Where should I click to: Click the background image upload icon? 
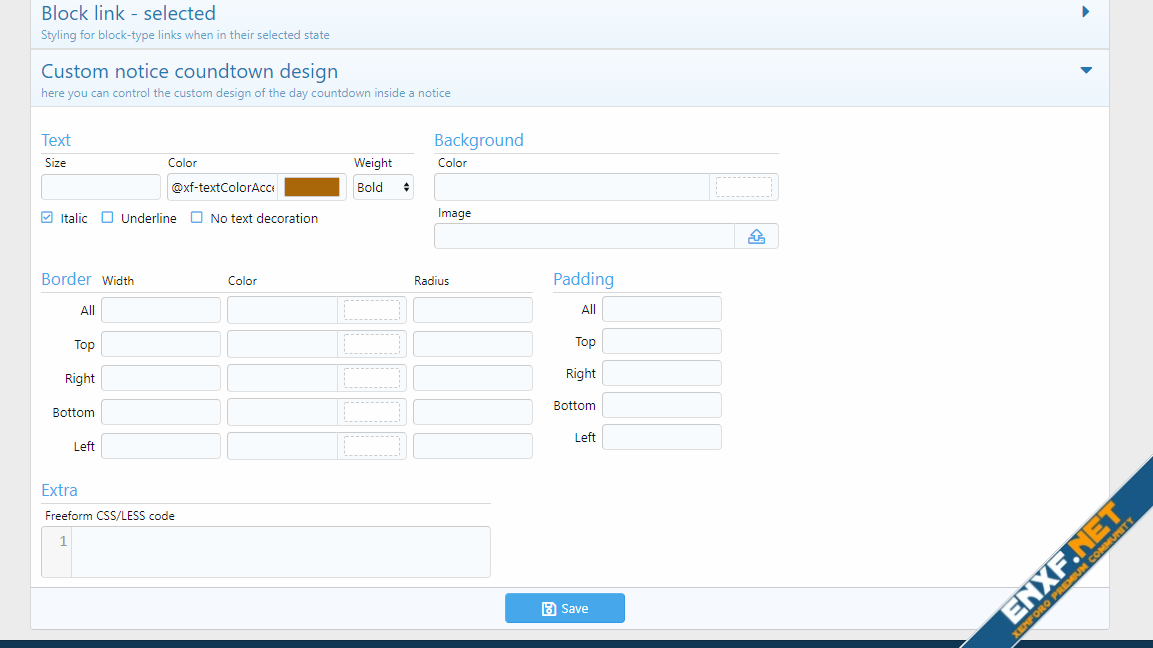point(756,236)
